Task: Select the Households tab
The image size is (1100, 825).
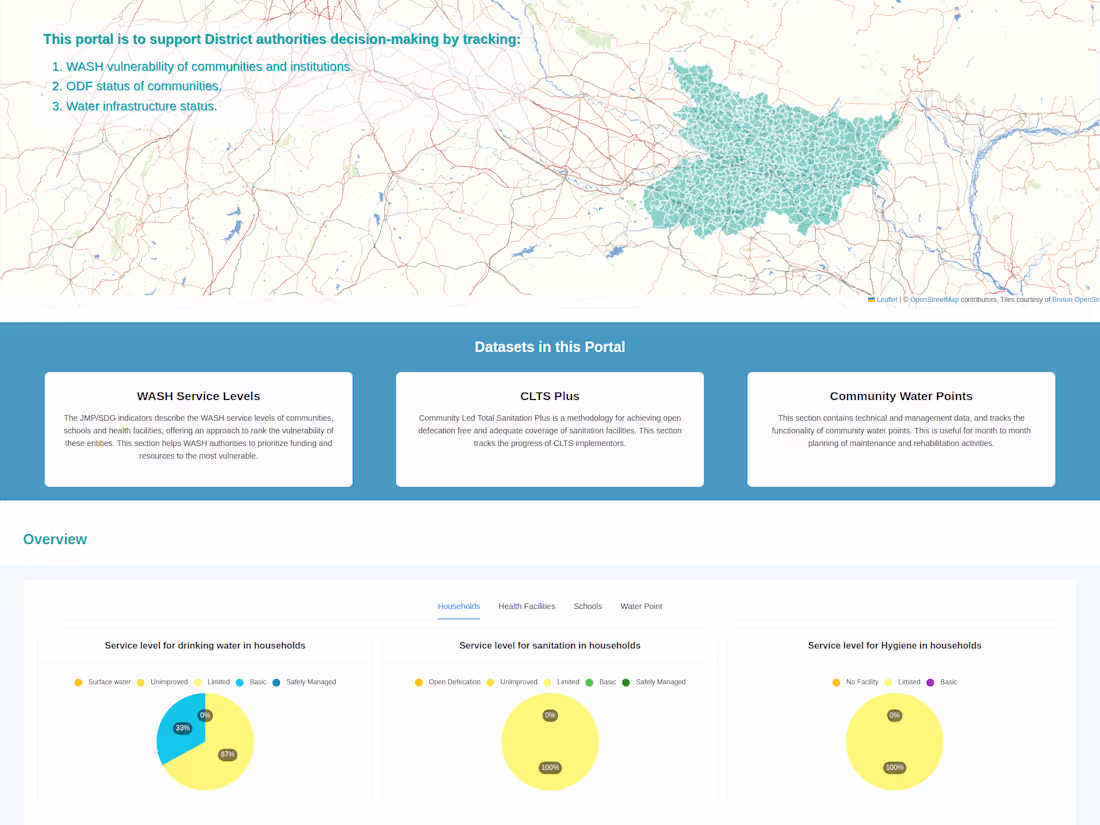Action: [459, 606]
